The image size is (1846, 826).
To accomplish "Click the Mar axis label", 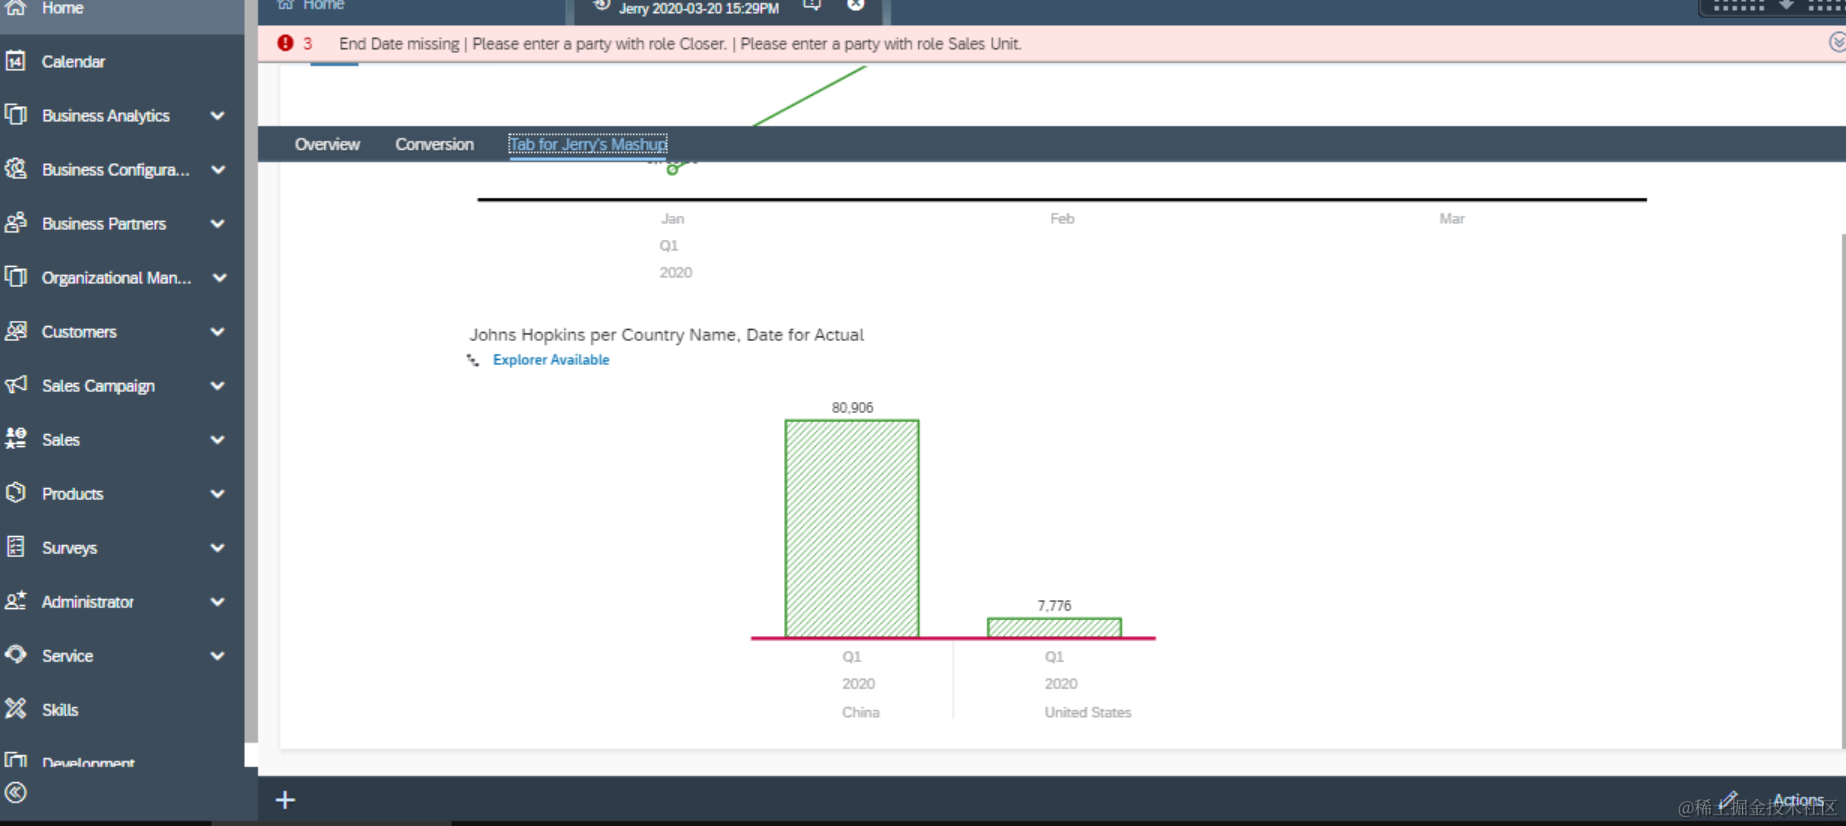I will click(x=1452, y=219).
